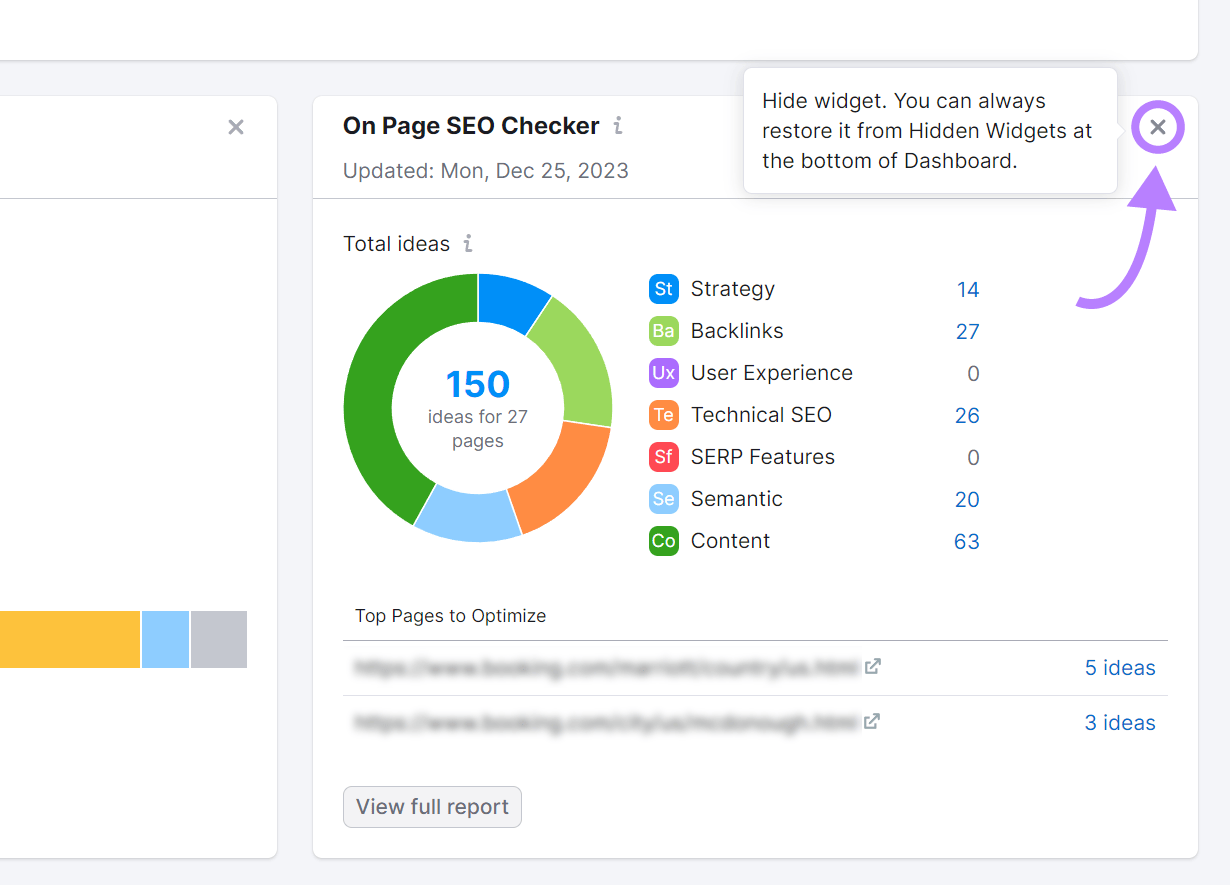Click the yellow bar segment in the left widget
Viewport: 1230px width, 885px height.
click(x=70, y=639)
